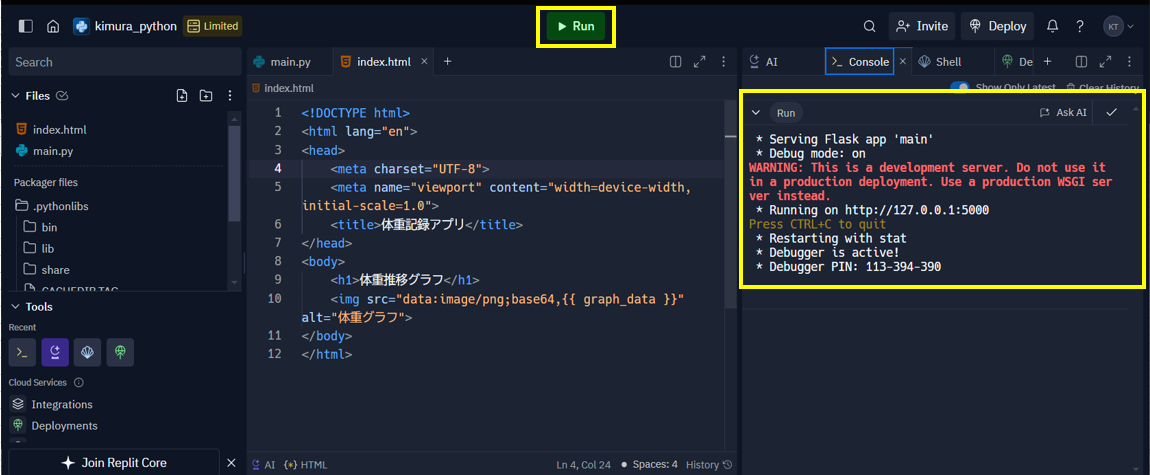
Task: Toggle the Show Only Latest switch
Action: coord(960,86)
